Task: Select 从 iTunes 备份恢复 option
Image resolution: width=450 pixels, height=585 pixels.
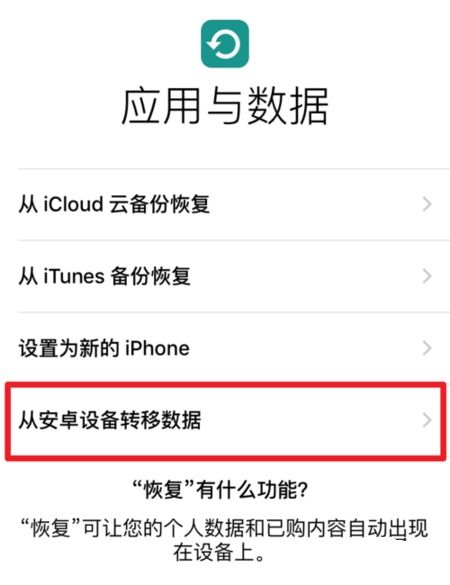Action: pos(234,276)
